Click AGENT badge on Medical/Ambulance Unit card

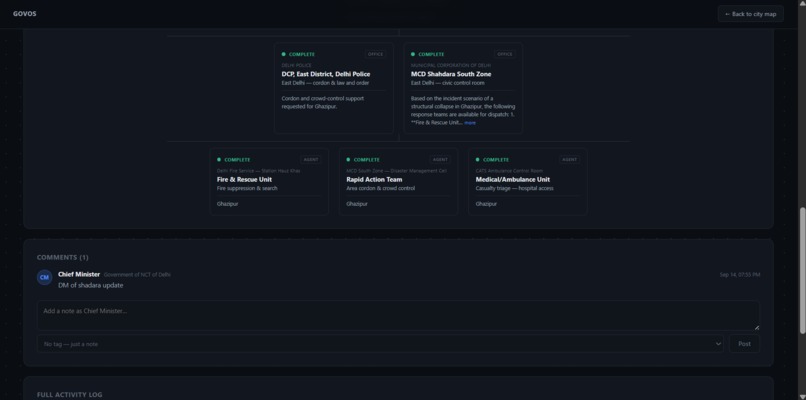(570, 159)
